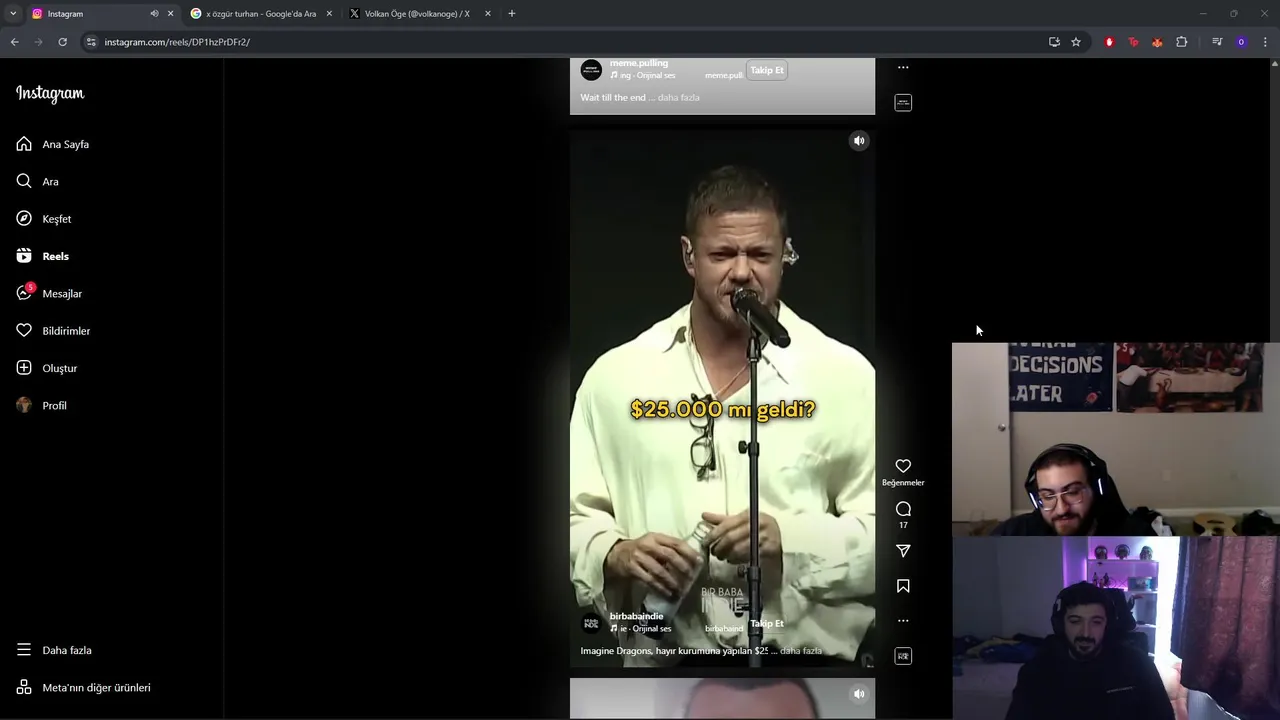This screenshot has height=720, width=1280.
Task: Click Oluştur to create a post
Action: coord(47,368)
